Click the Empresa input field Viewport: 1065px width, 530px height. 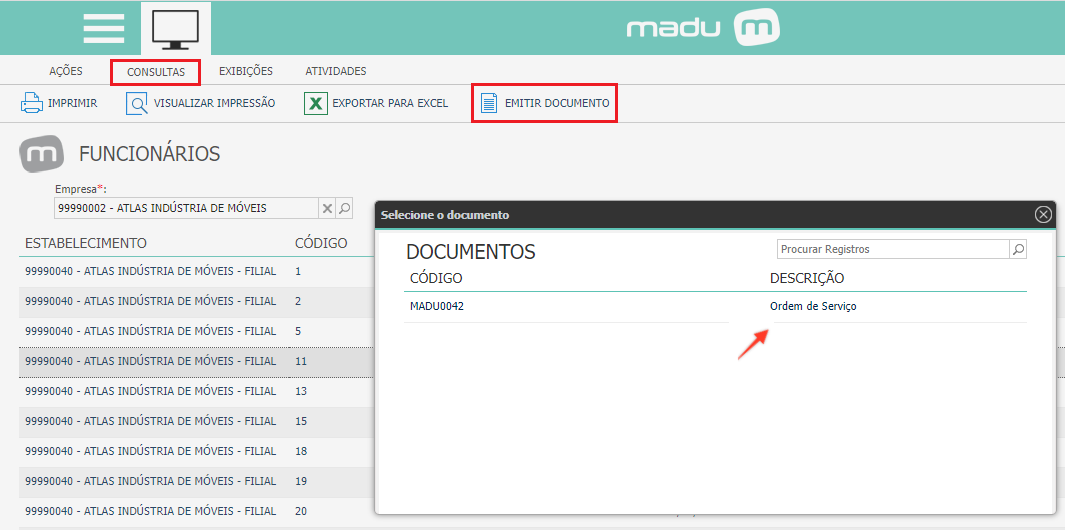tap(186, 209)
